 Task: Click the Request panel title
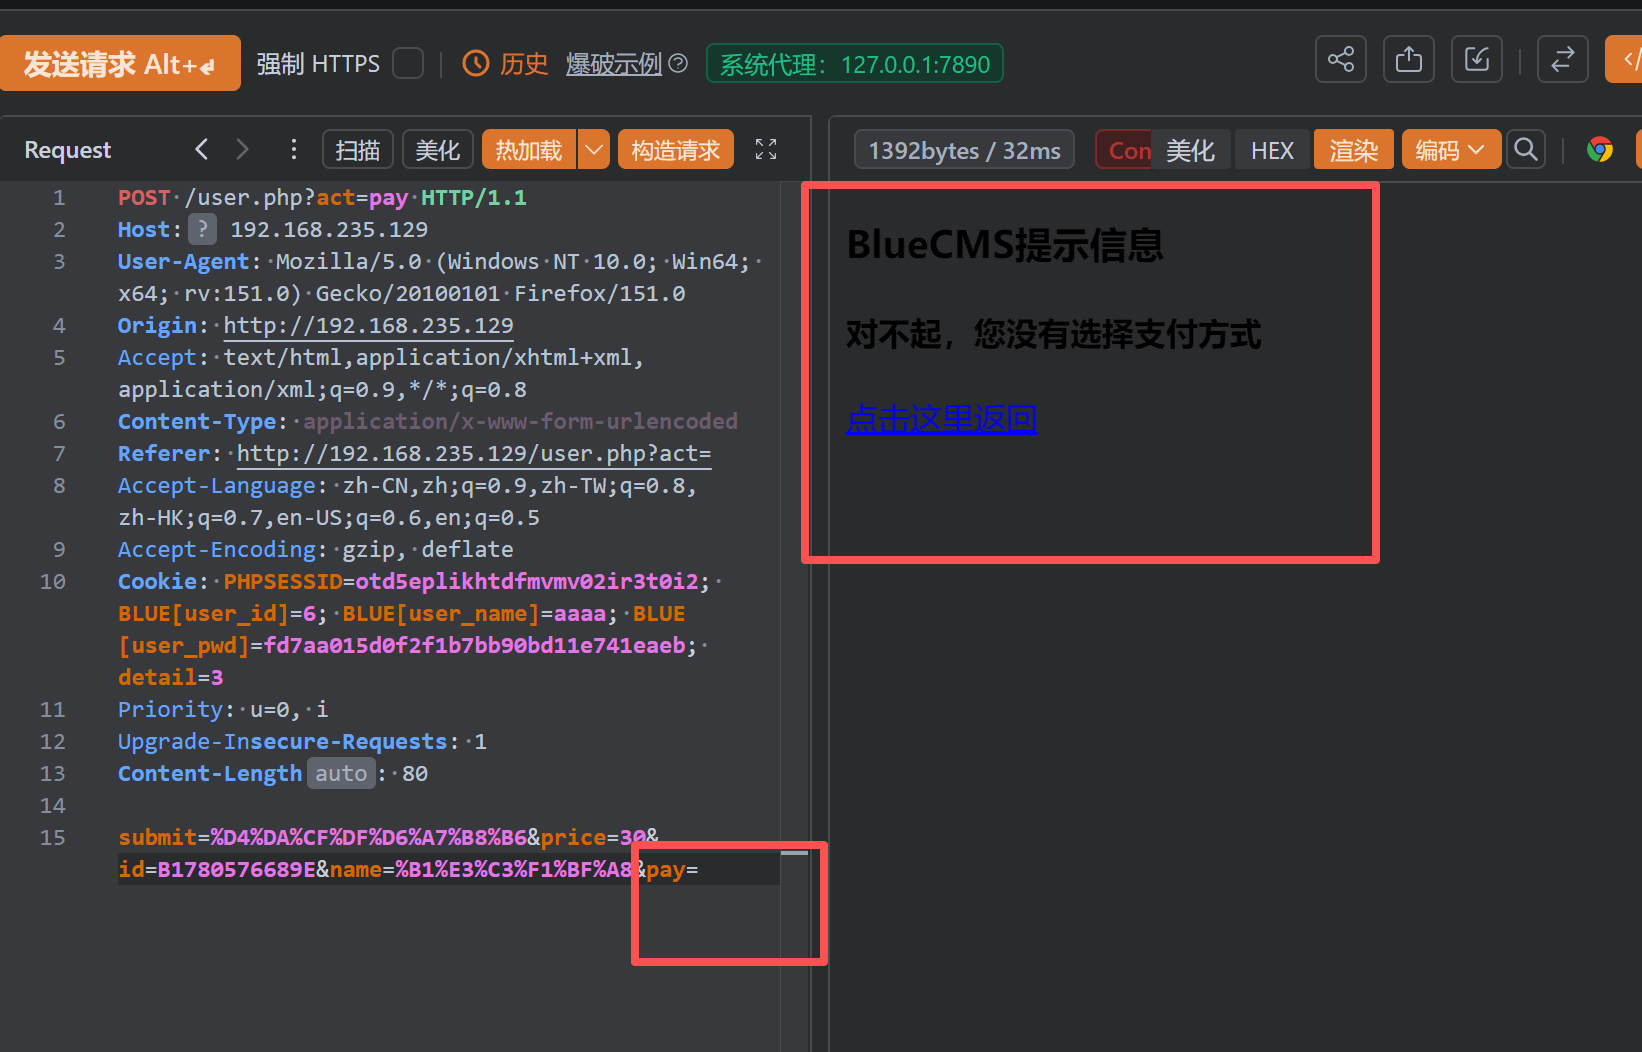pos(67,150)
